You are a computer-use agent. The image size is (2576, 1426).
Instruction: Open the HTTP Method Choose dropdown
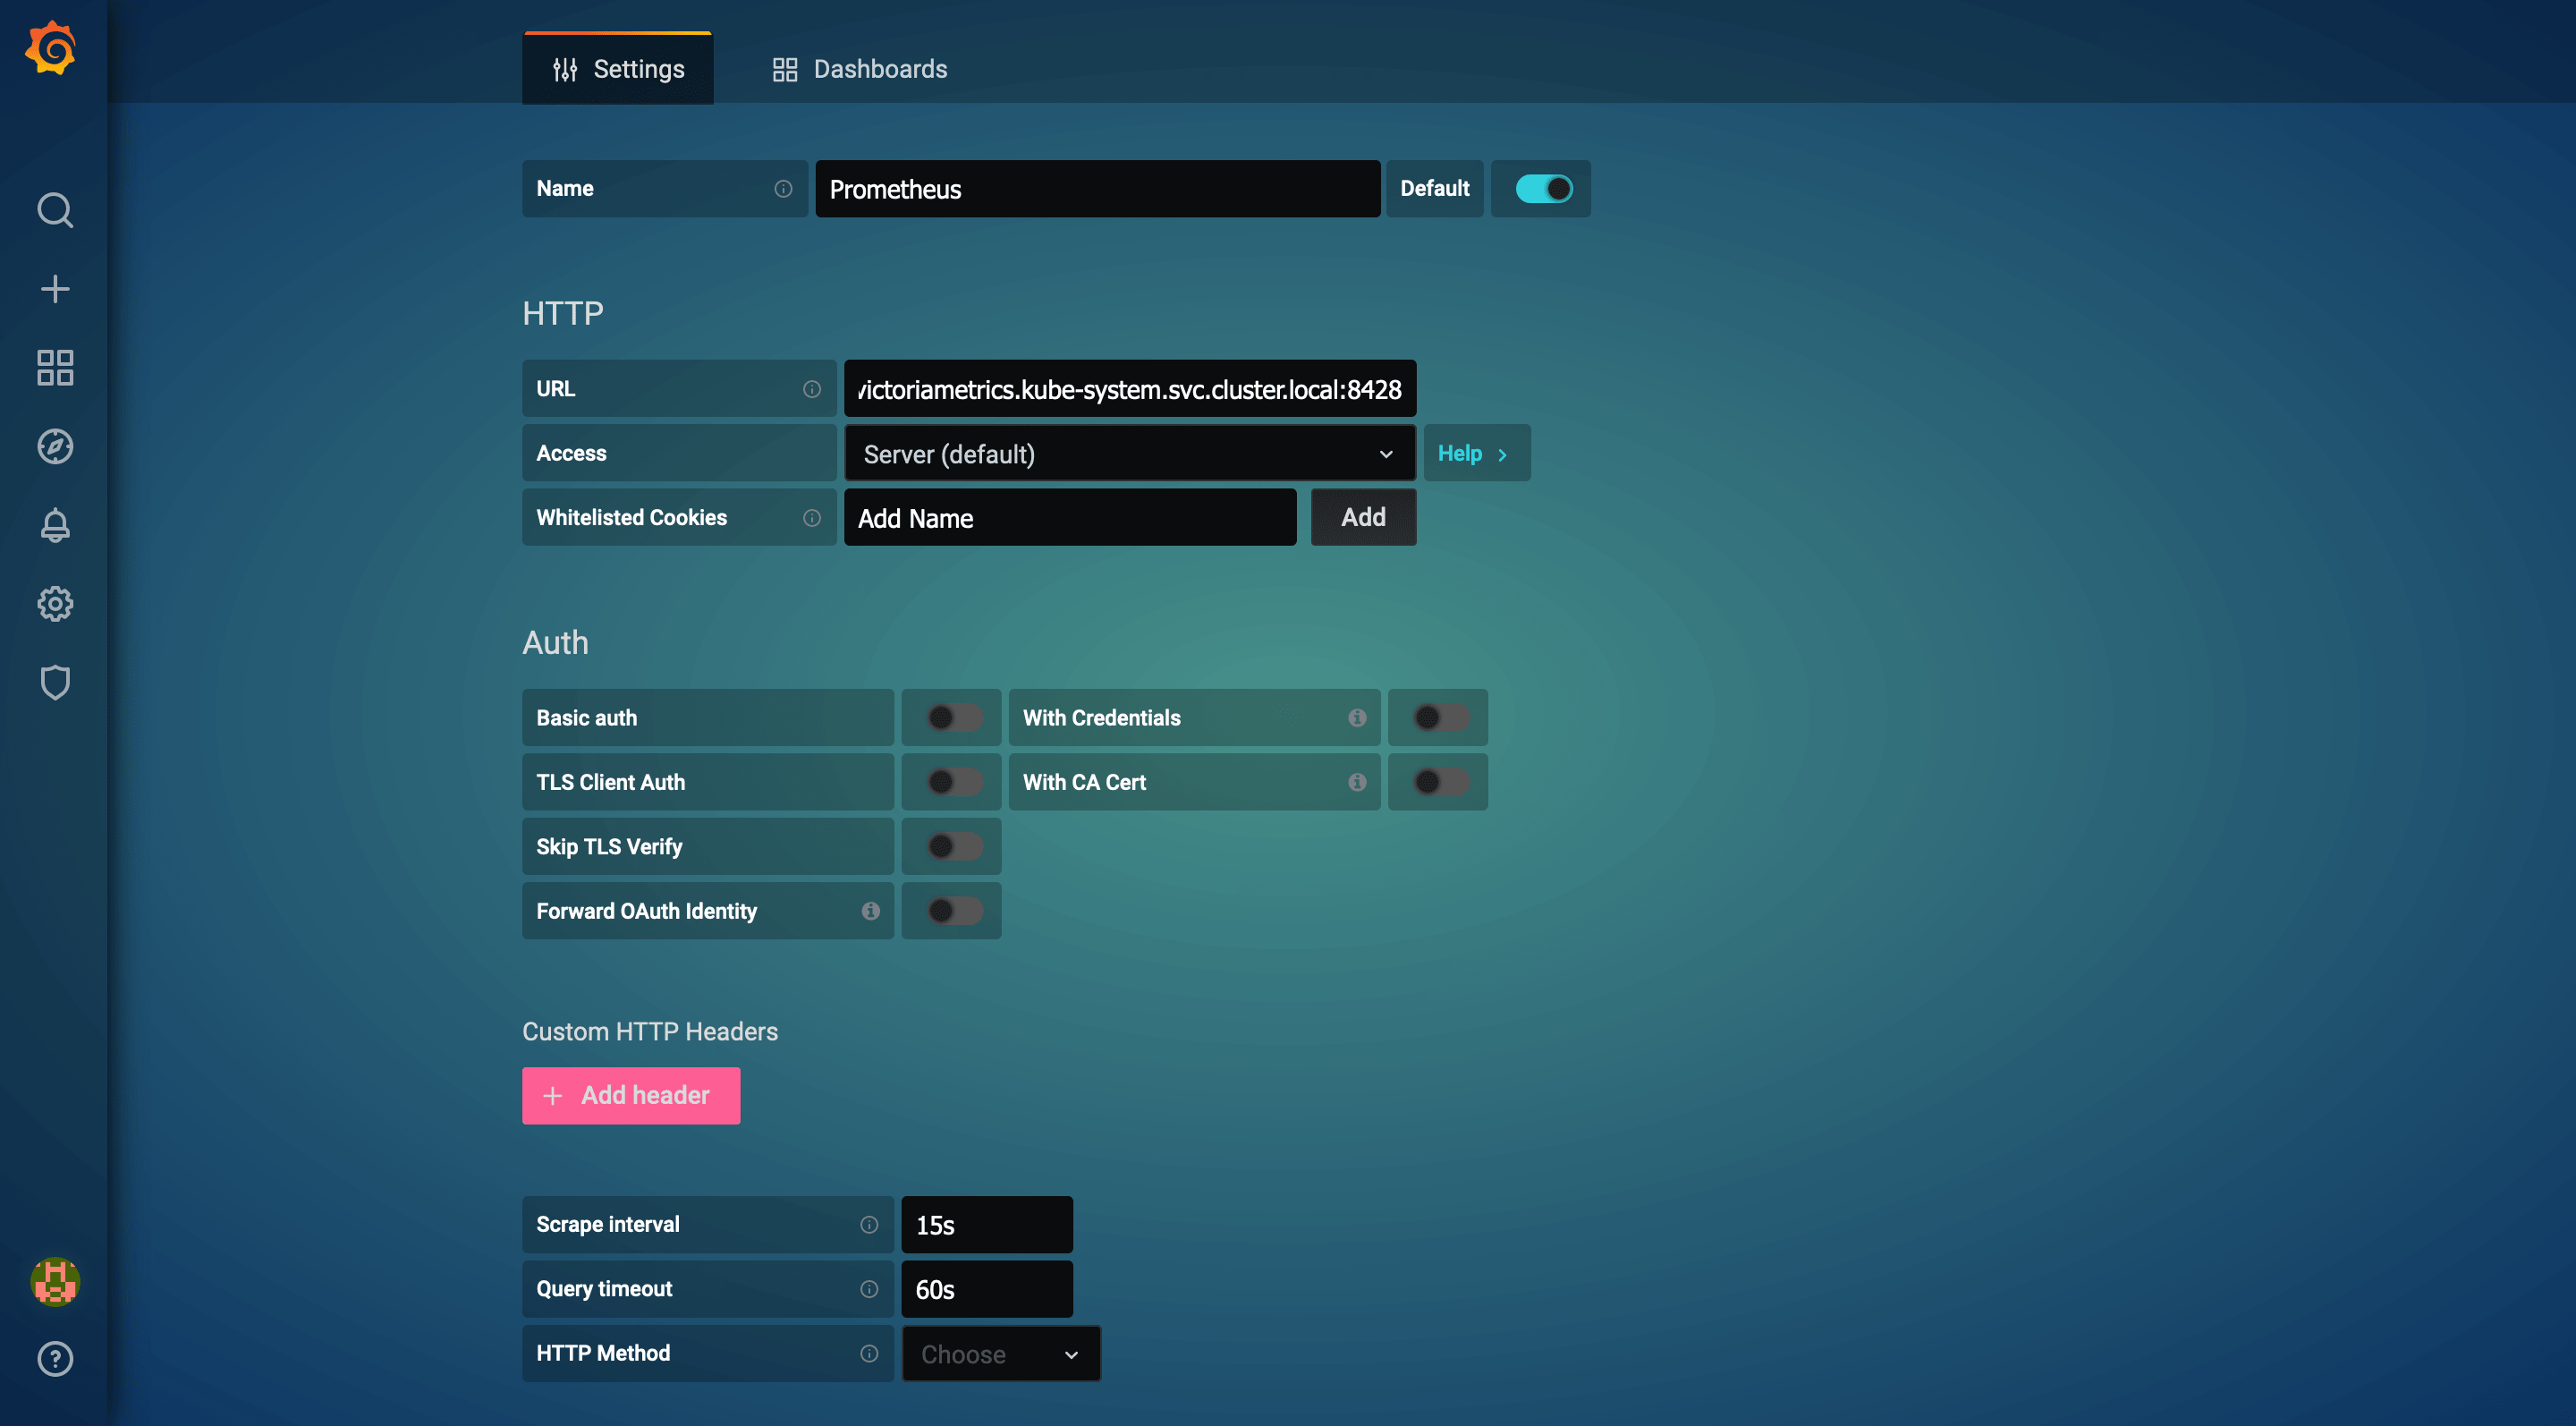click(x=1000, y=1354)
